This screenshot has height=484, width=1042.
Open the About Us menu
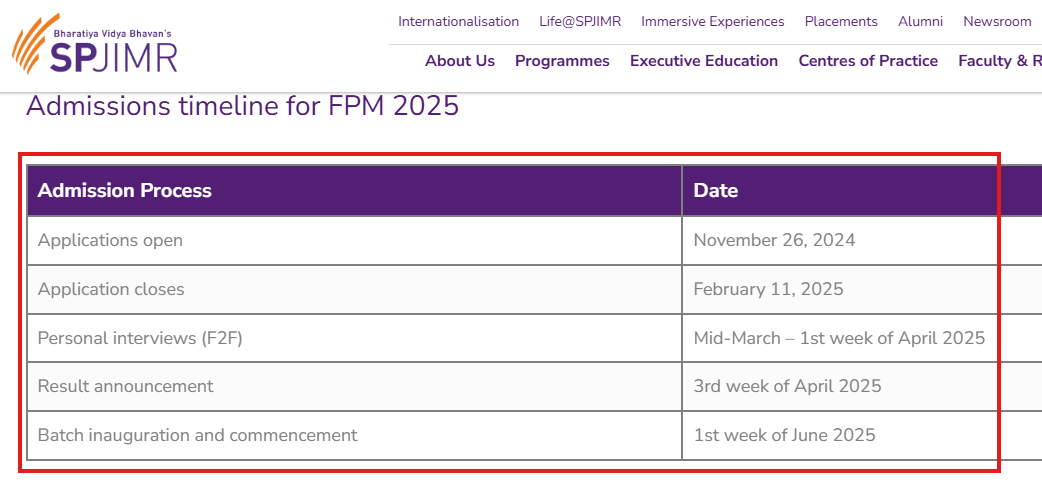coord(460,61)
